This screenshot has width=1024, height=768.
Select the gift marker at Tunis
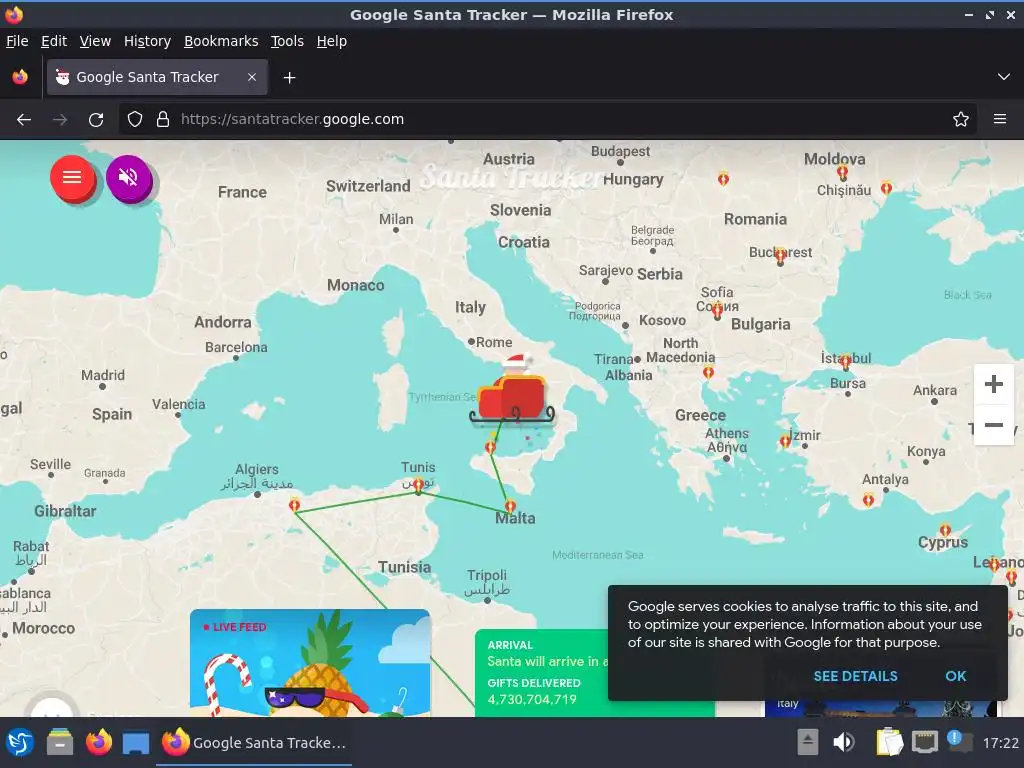tap(419, 485)
